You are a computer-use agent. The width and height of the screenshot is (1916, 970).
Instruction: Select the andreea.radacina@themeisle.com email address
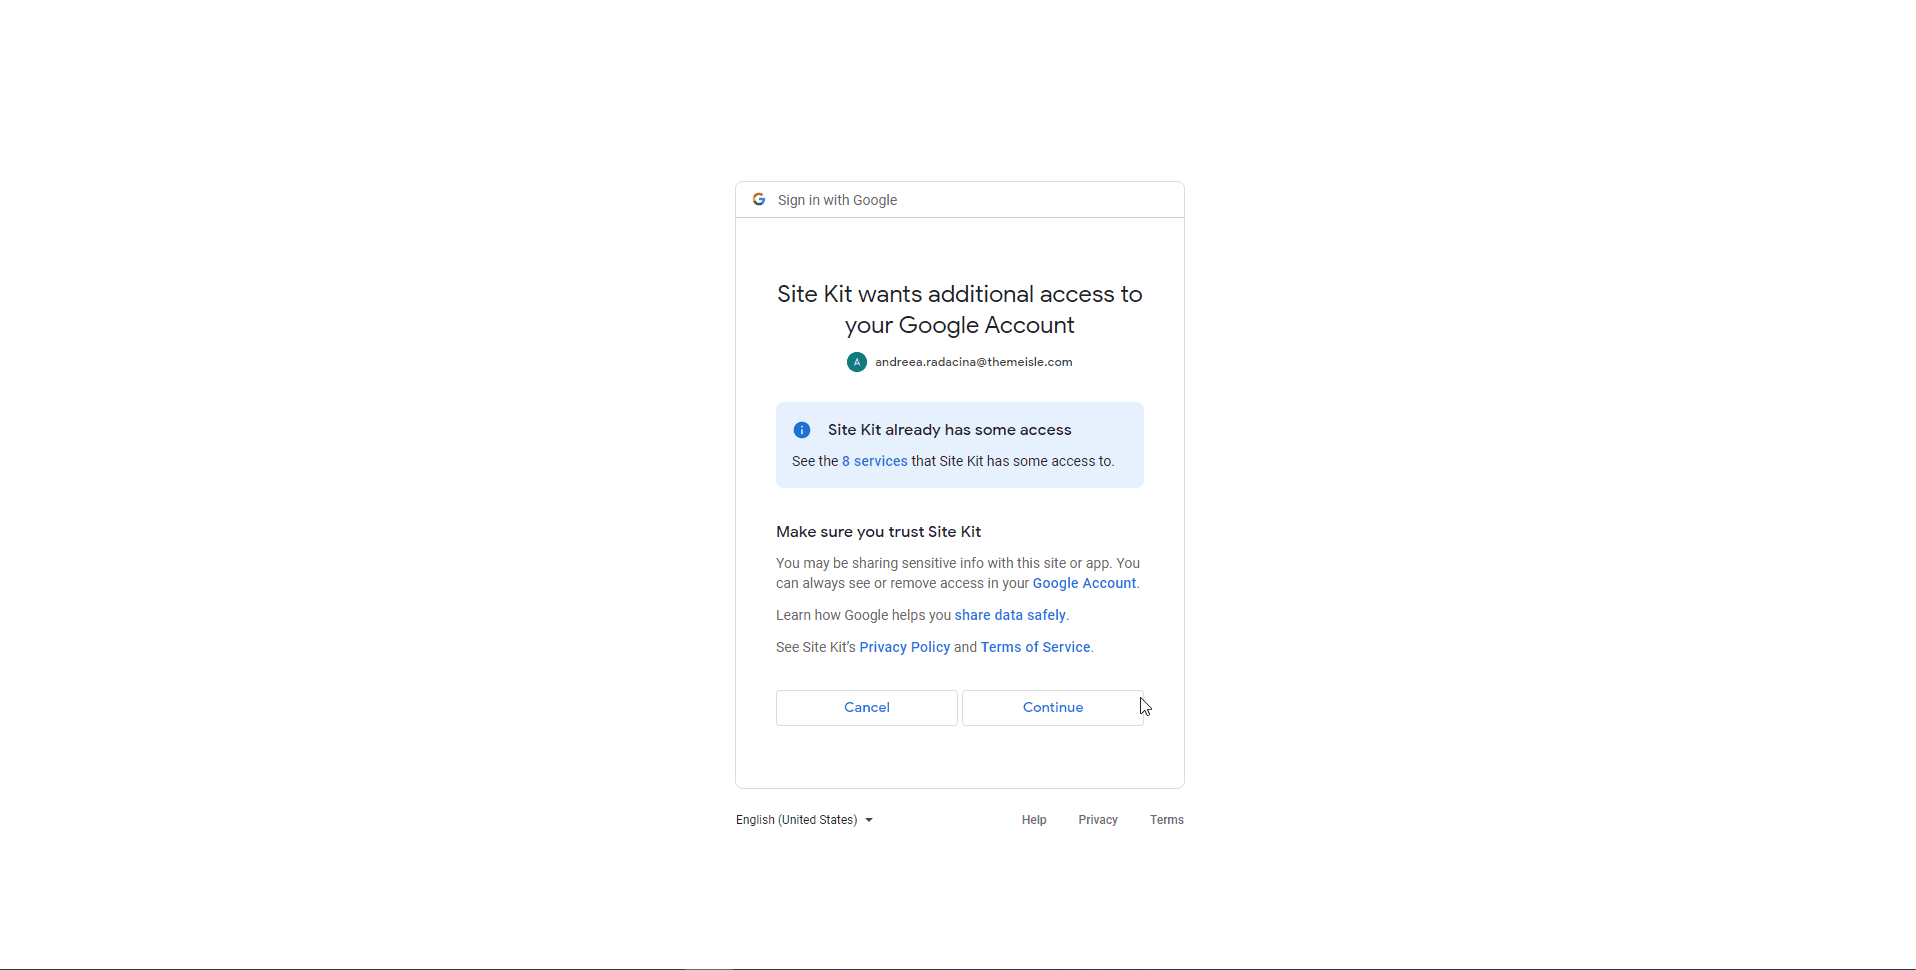(x=973, y=362)
